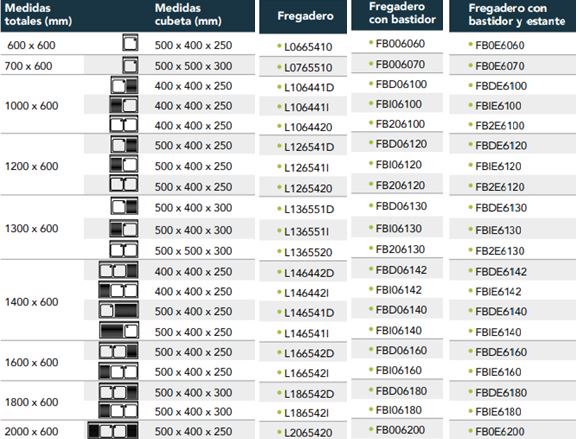This screenshot has height=439, width=580.
Task: Click the 'Medidas totales (mm)' header
Action: tap(38, 14)
